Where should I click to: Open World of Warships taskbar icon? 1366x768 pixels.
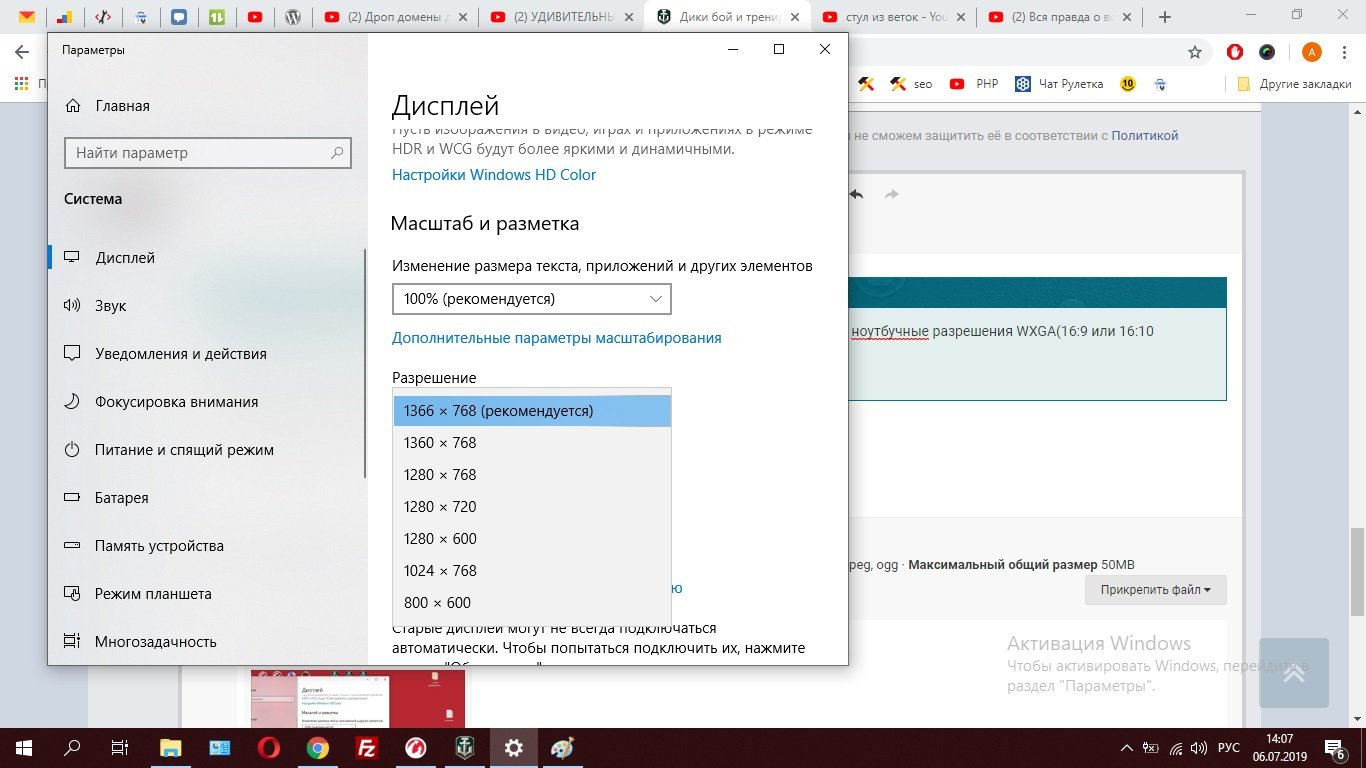tap(464, 747)
